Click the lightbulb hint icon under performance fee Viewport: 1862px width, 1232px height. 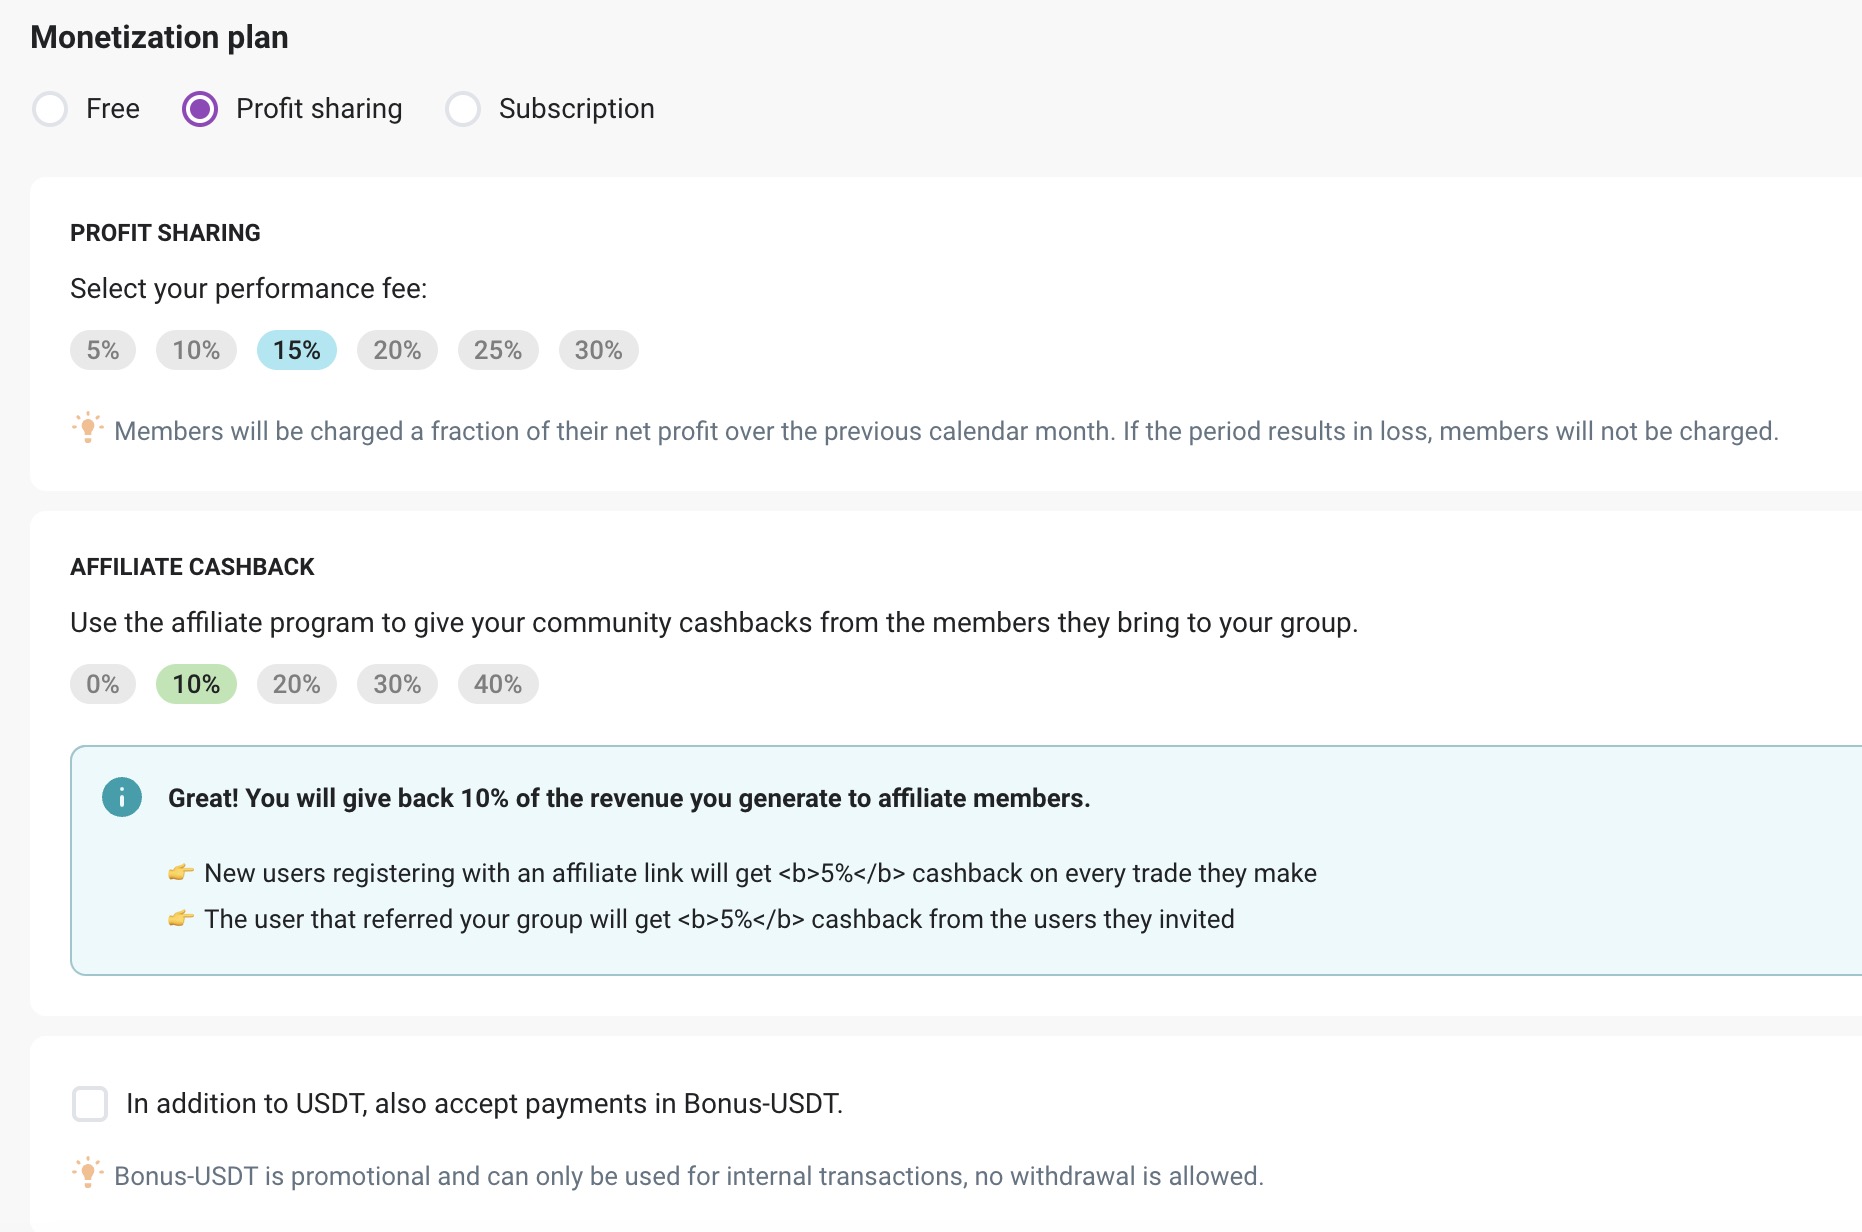(88, 428)
